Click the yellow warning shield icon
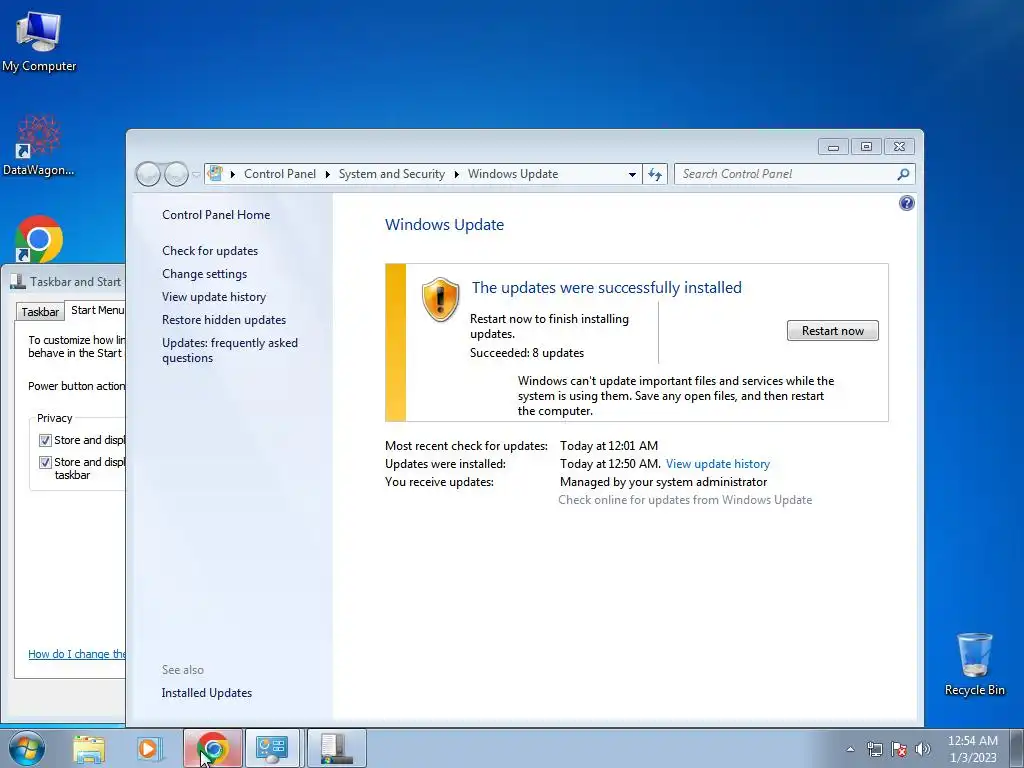This screenshot has height=768, width=1024. (x=440, y=299)
